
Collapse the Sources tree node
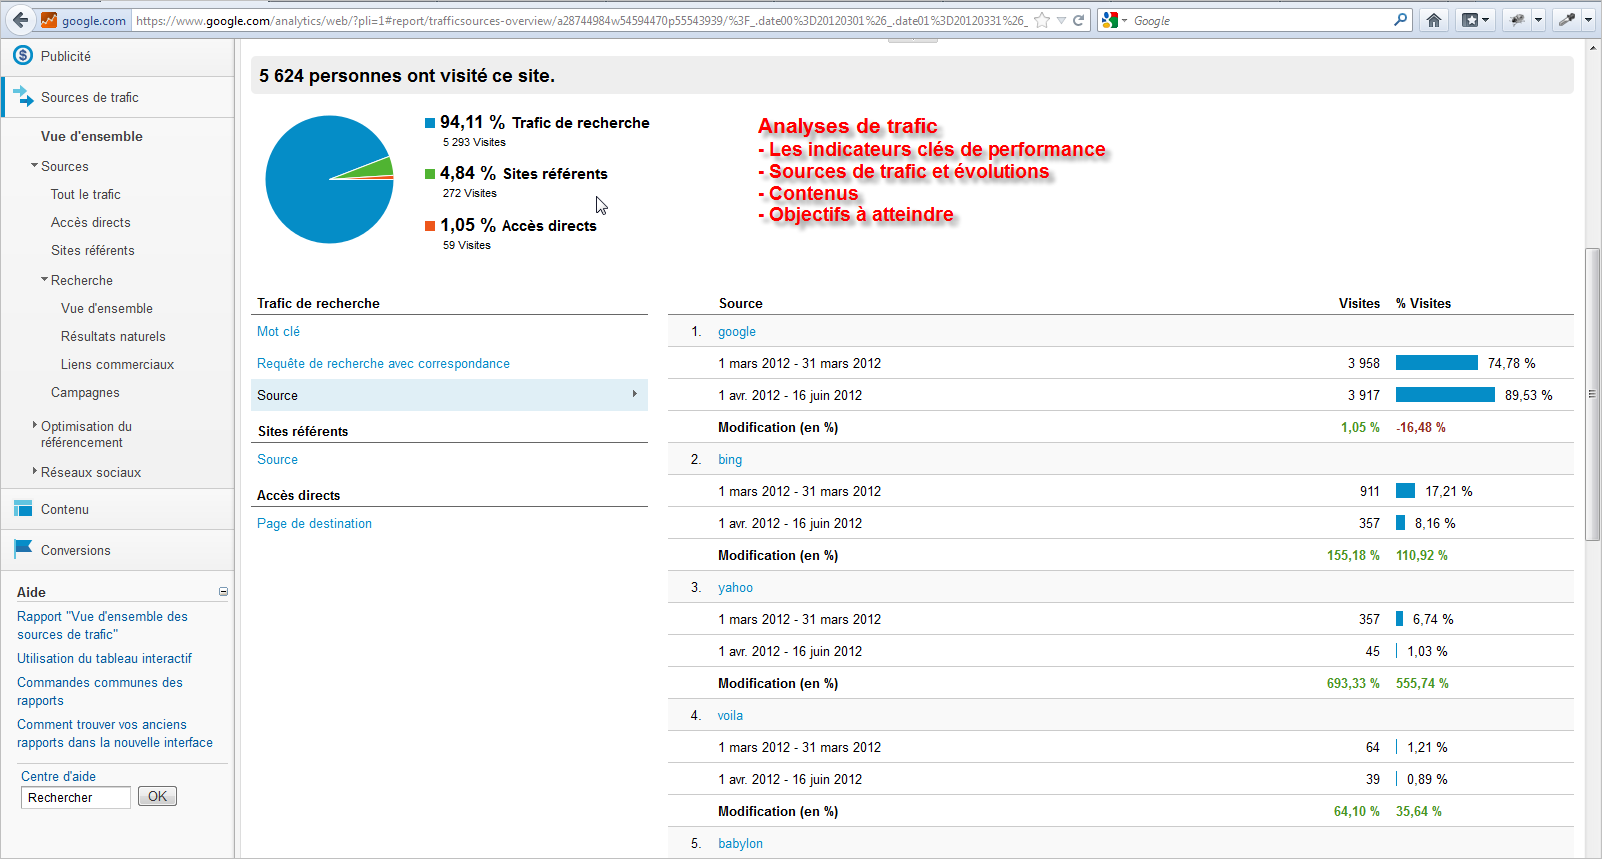tap(34, 166)
